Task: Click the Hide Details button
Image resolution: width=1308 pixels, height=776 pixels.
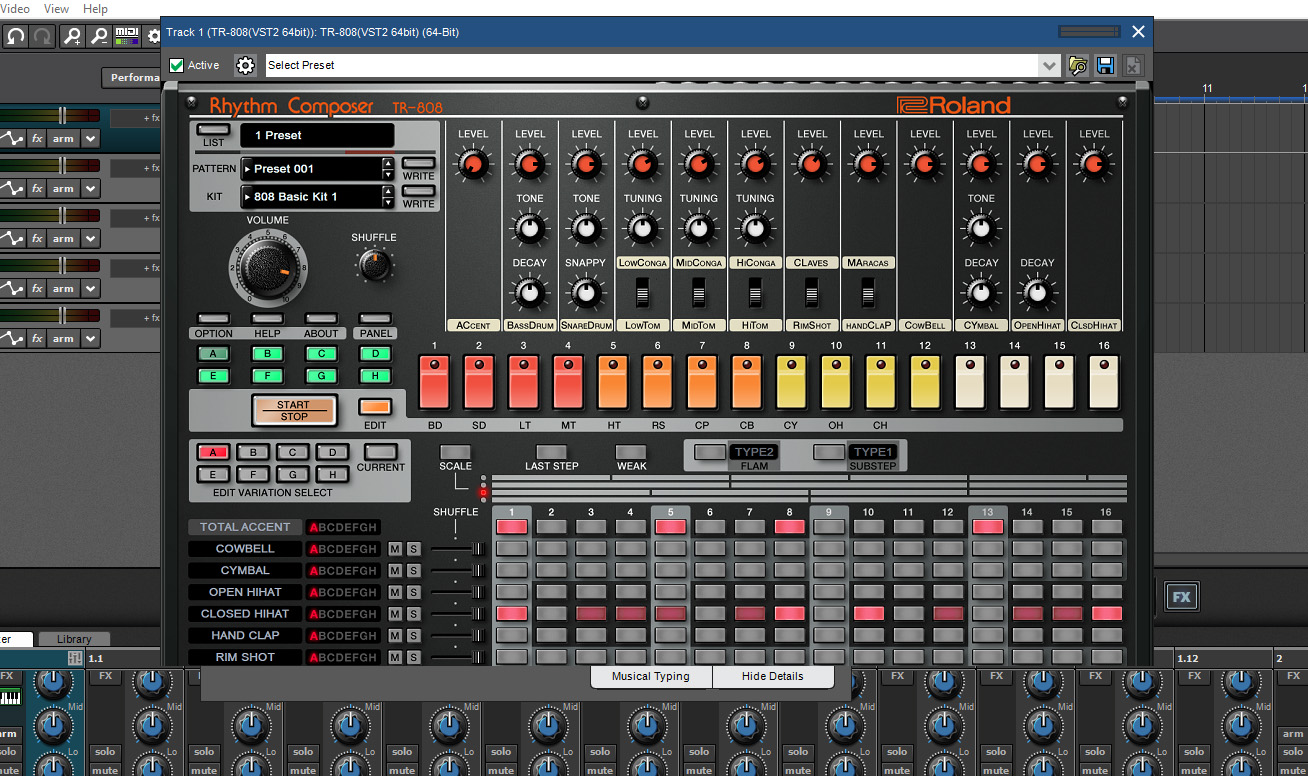Action: click(x=773, y=676)
